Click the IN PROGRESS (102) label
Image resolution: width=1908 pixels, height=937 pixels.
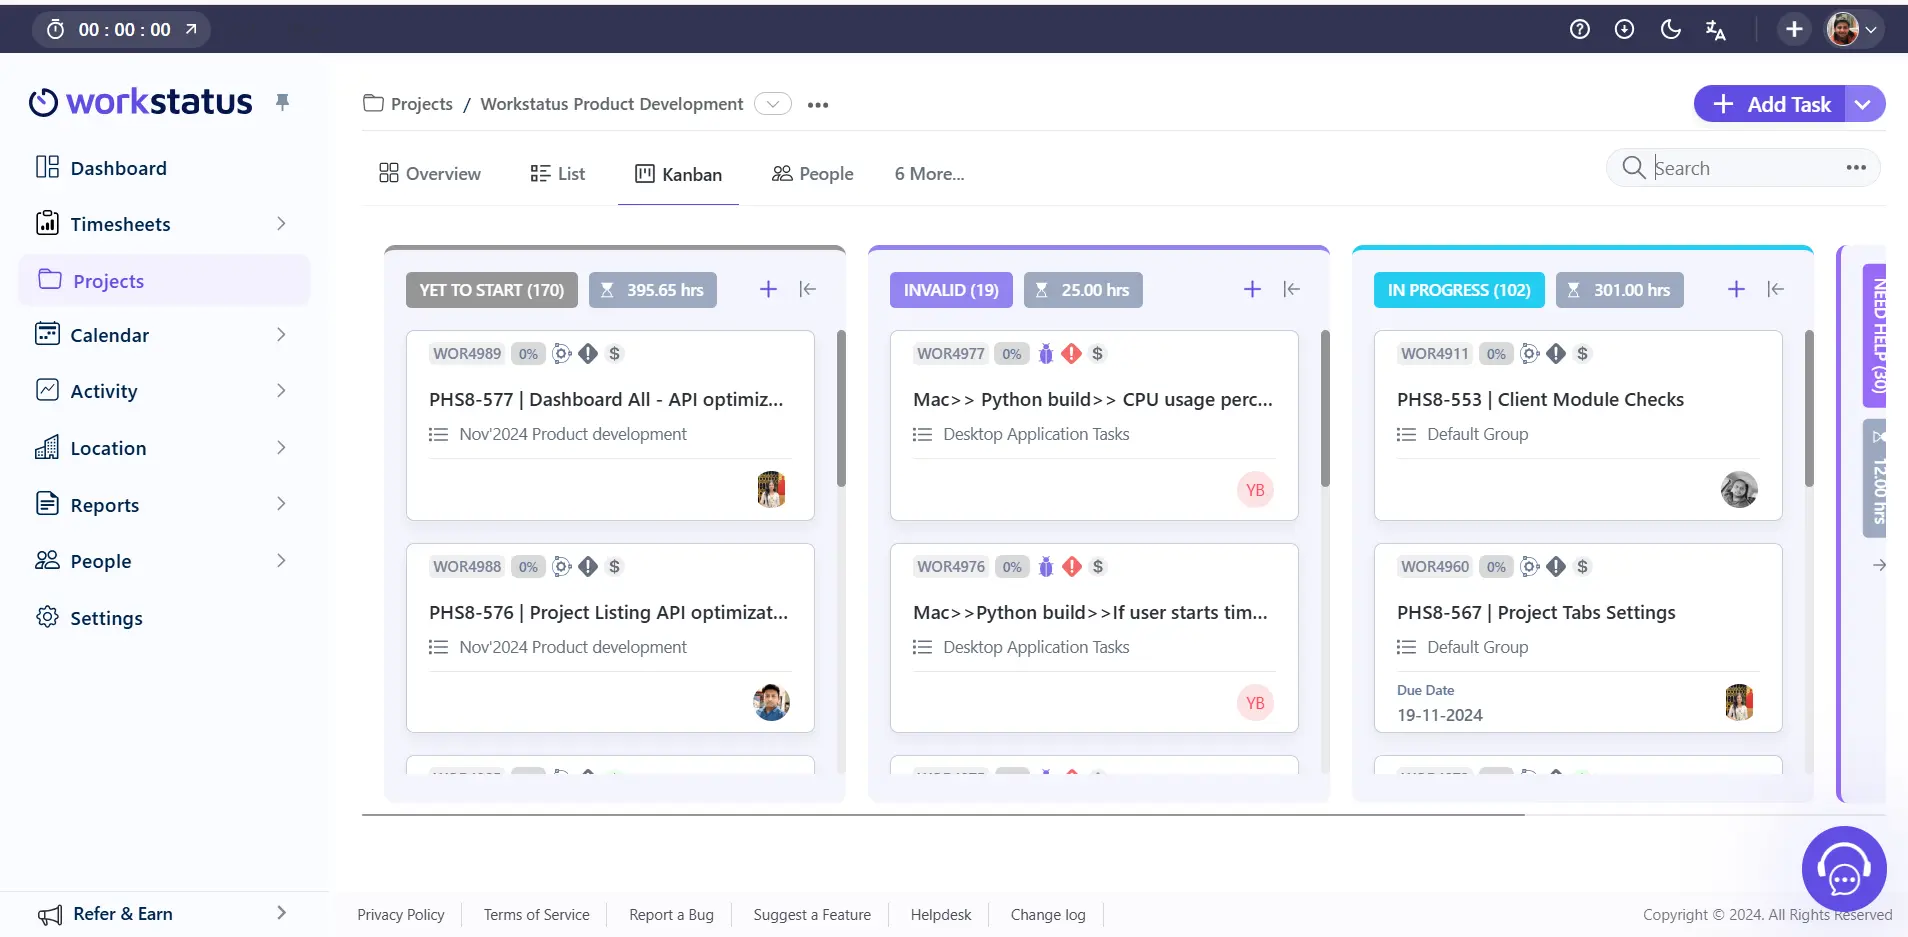(x=1459, y=290)
